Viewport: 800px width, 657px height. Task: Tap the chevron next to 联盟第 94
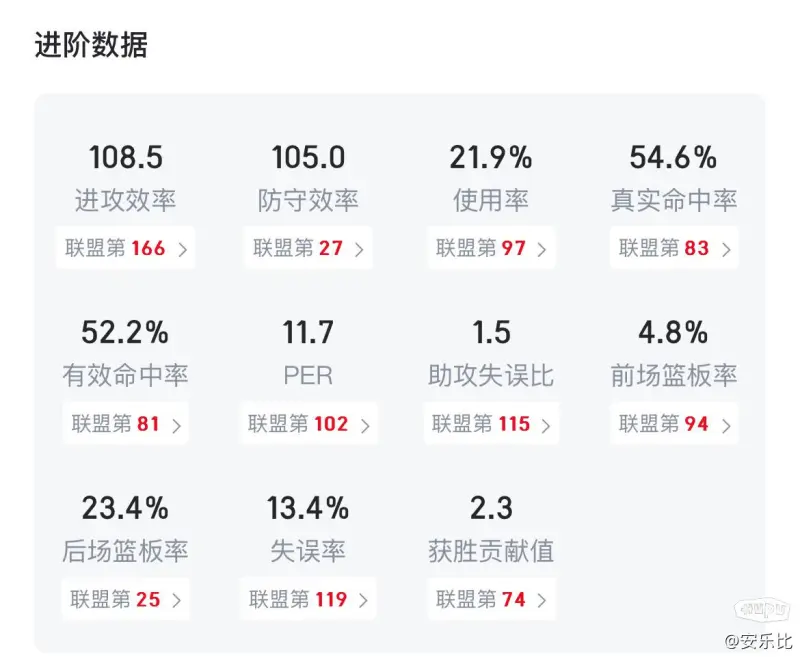point(726,425)
